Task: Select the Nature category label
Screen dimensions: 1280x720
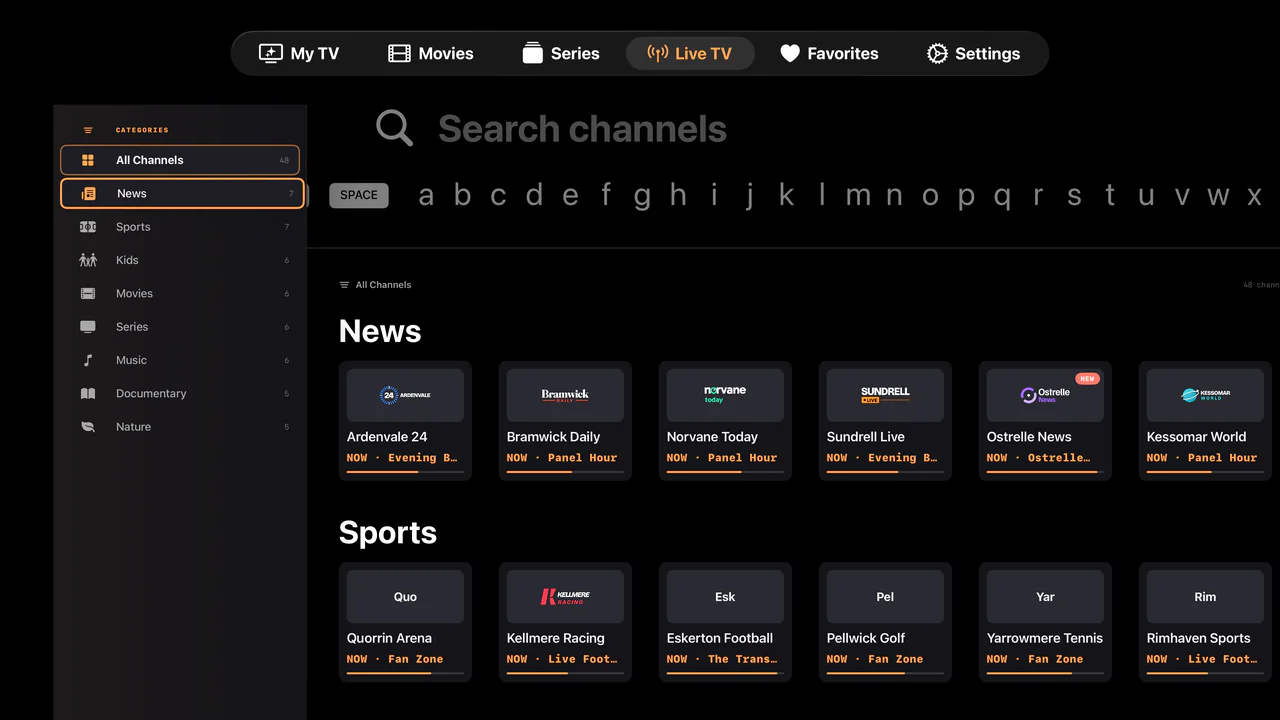Action: (x=133, y=427)
